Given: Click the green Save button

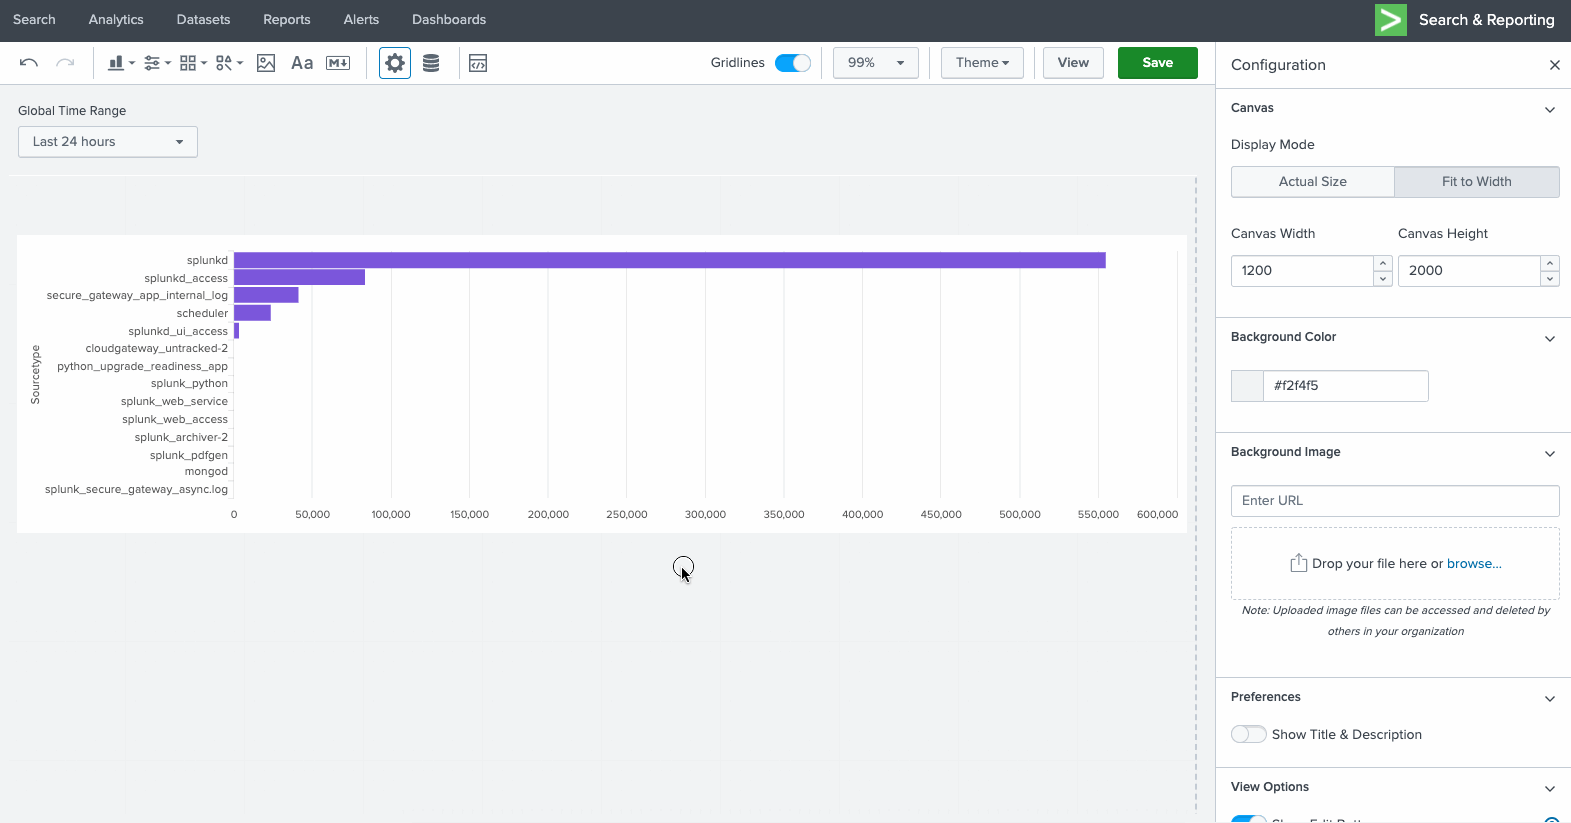Looking at the screenshot, I should point(1157,63).
